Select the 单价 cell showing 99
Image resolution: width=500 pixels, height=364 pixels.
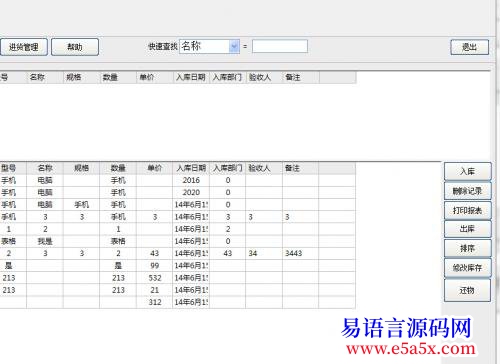[x=154, y=266]
